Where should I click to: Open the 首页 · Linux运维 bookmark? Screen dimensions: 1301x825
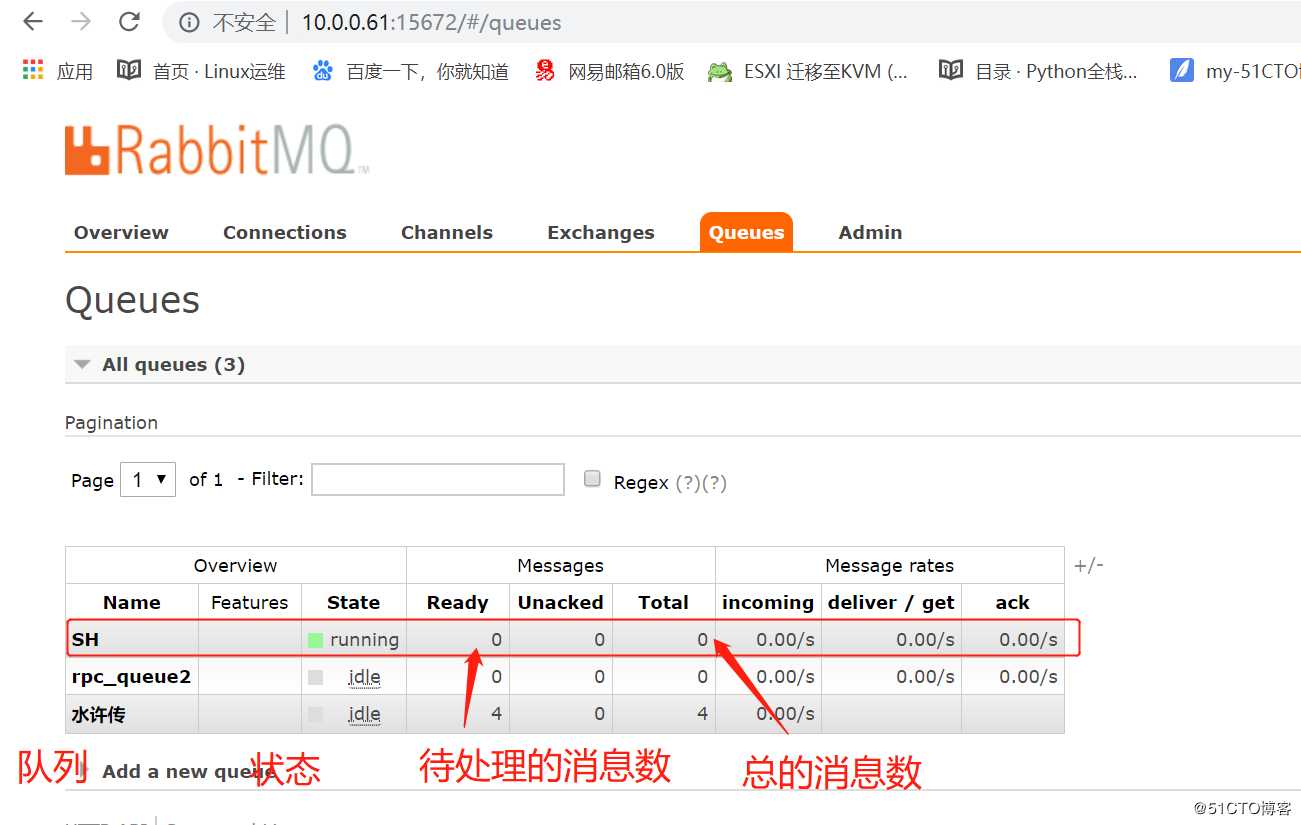(201, 71)
